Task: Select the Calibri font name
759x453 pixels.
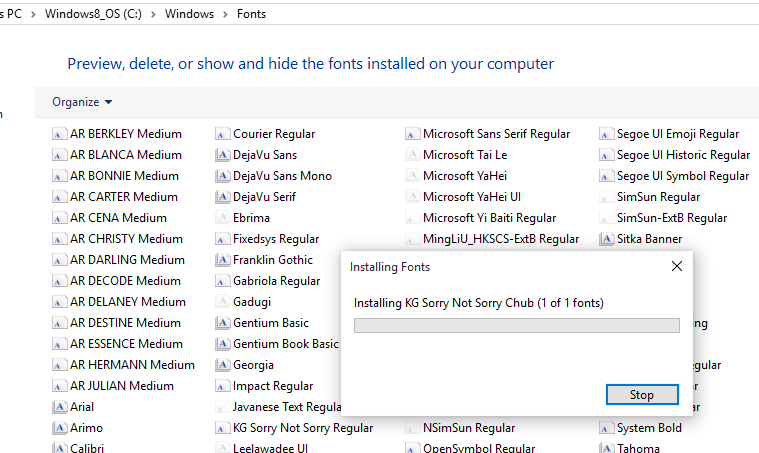Action: tap(87, 448)
